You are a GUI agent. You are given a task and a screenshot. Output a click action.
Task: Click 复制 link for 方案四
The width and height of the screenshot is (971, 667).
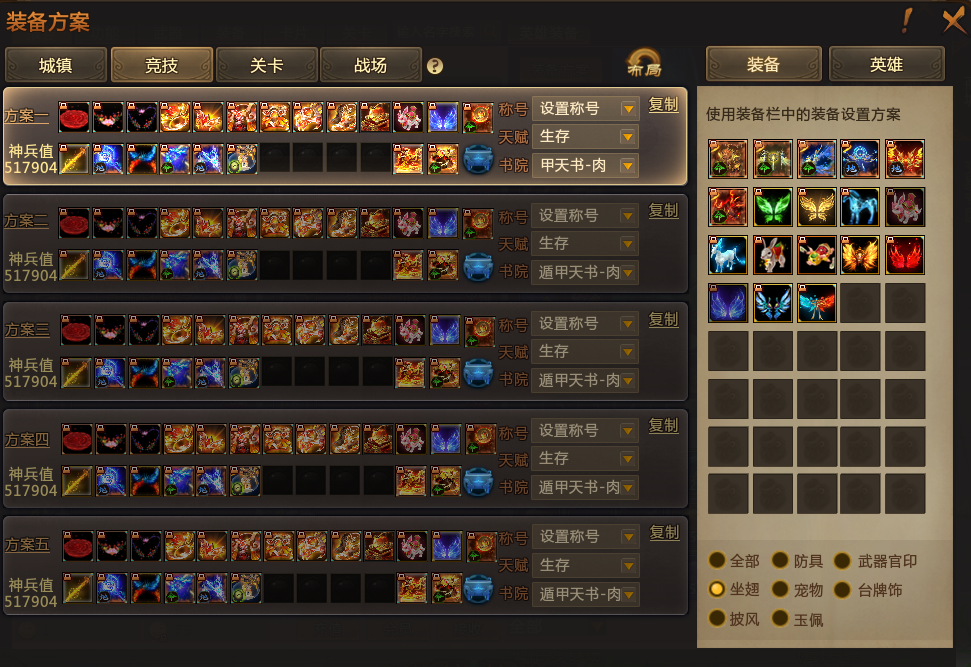tap(663, 425)
